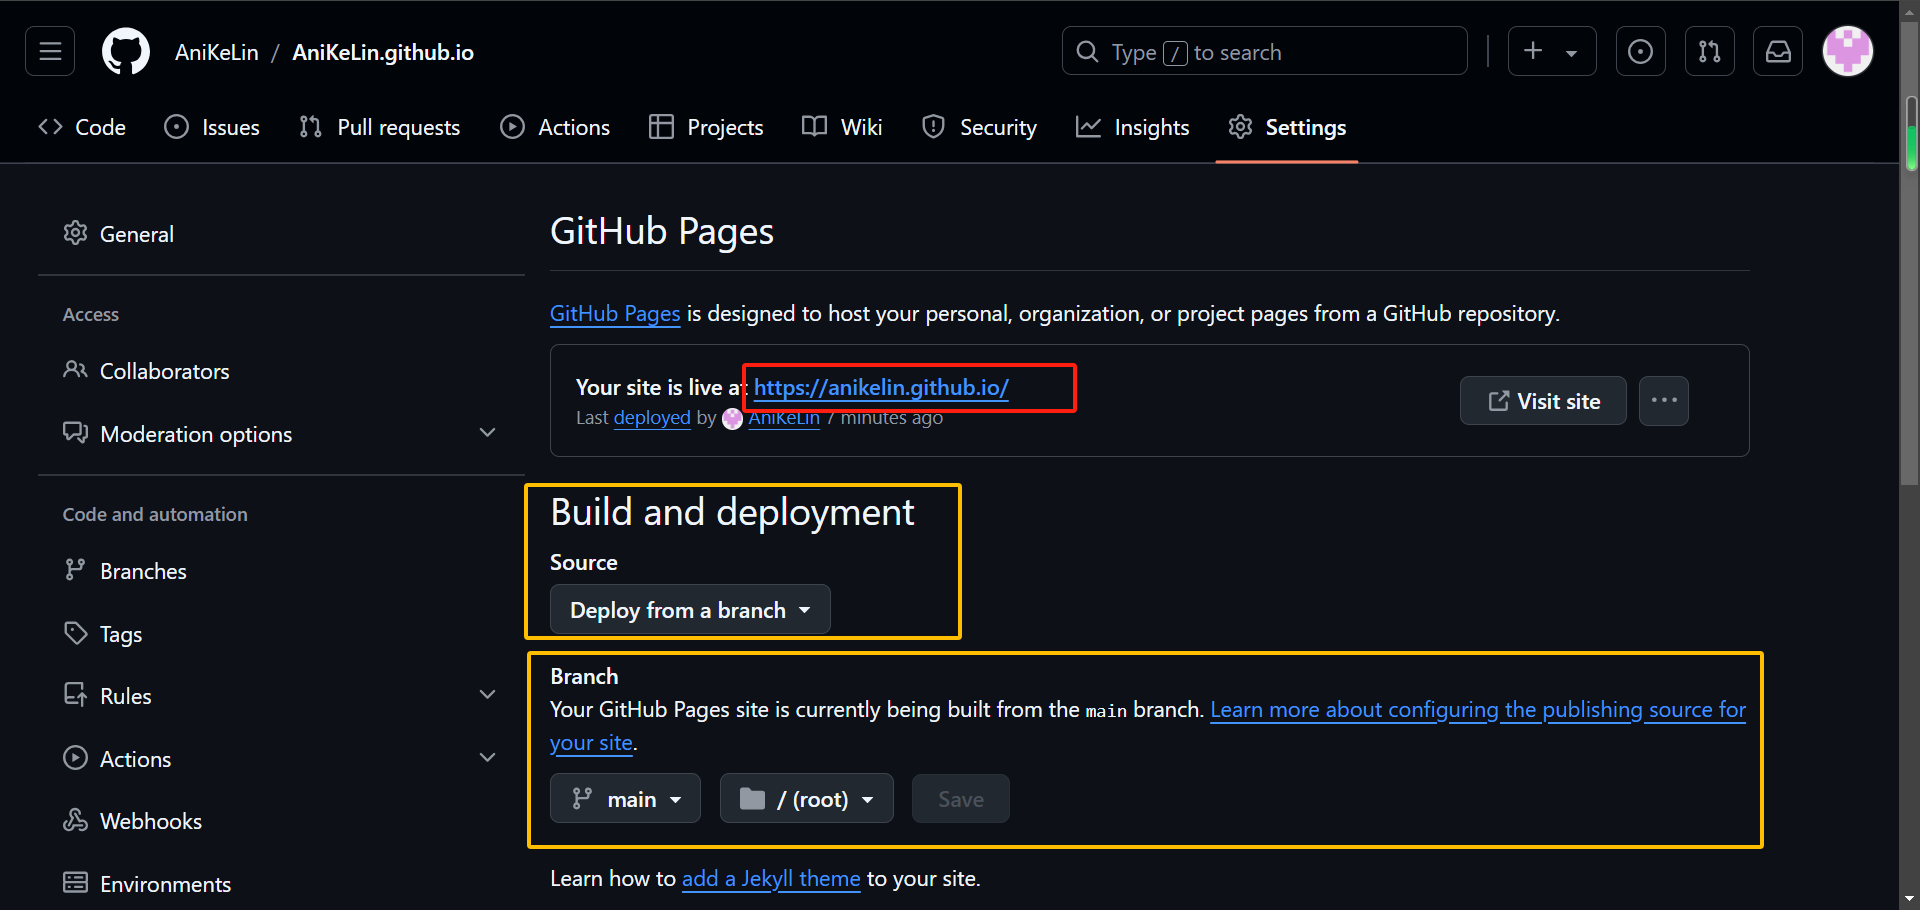Click the search box in the header
The image size is (1920, 910).
coord(1264,51)
